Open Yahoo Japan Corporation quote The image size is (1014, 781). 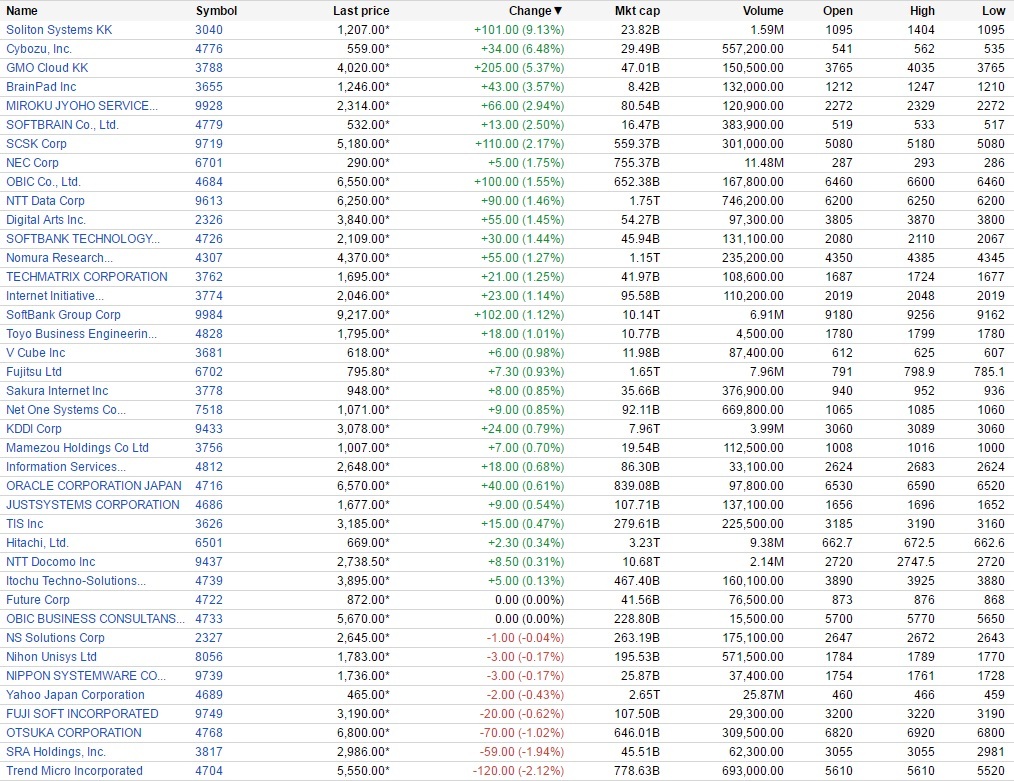click(x=75, y=695)
